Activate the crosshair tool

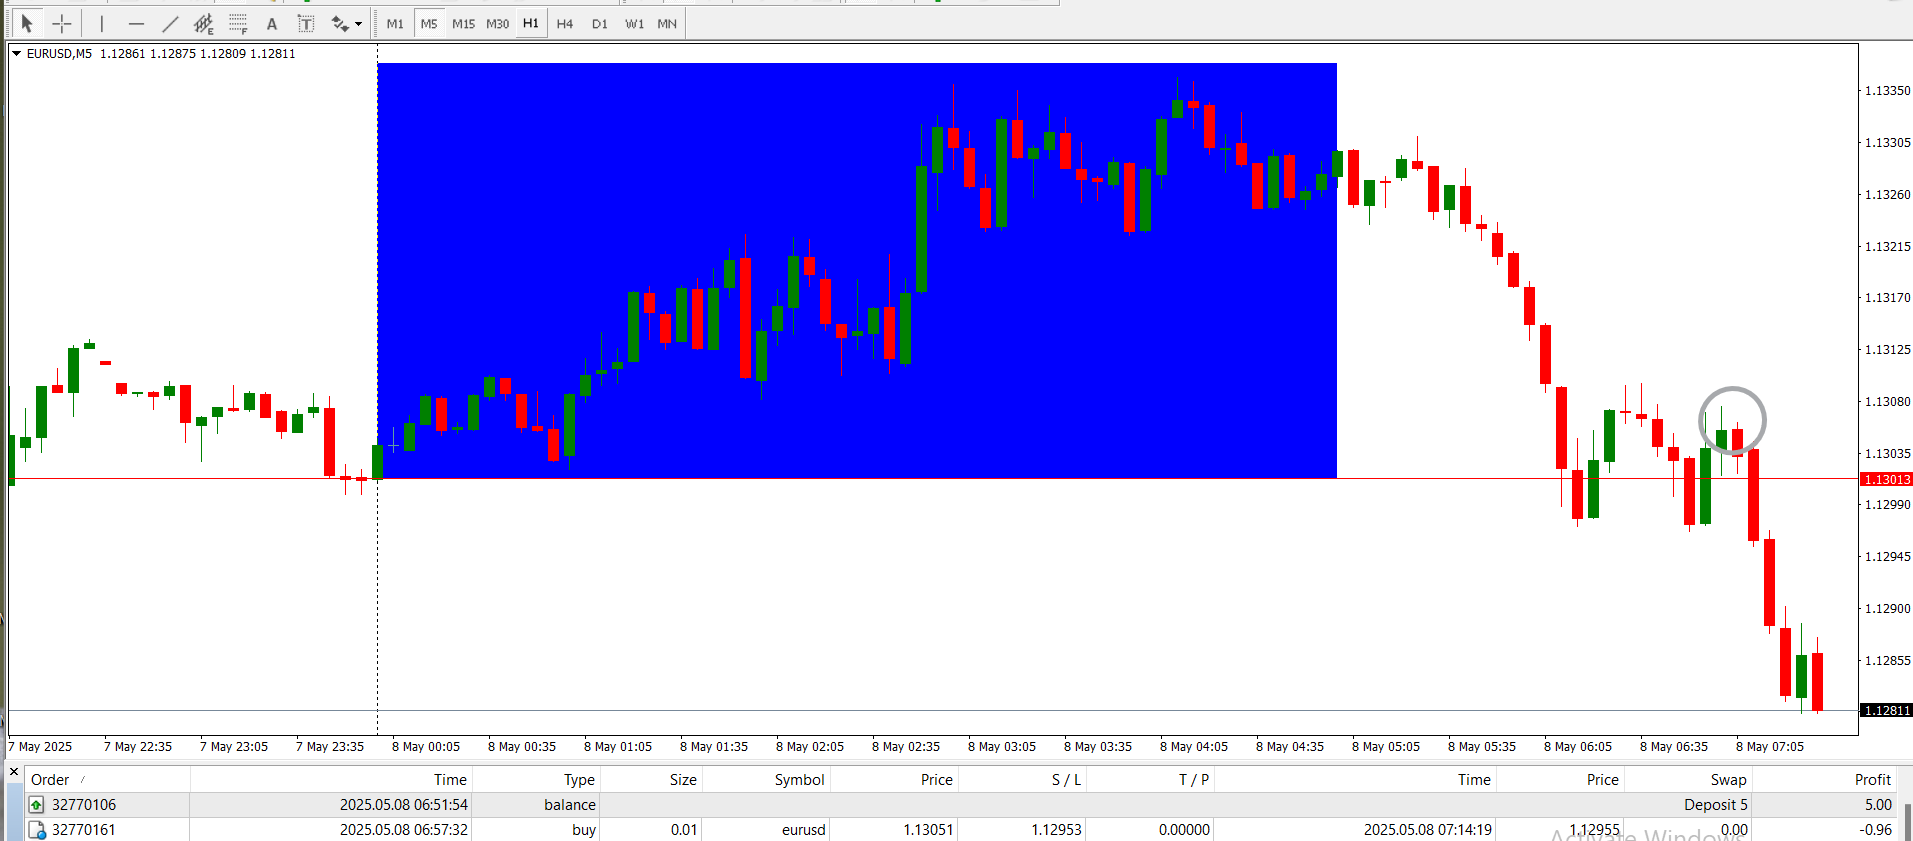point(62,23)
